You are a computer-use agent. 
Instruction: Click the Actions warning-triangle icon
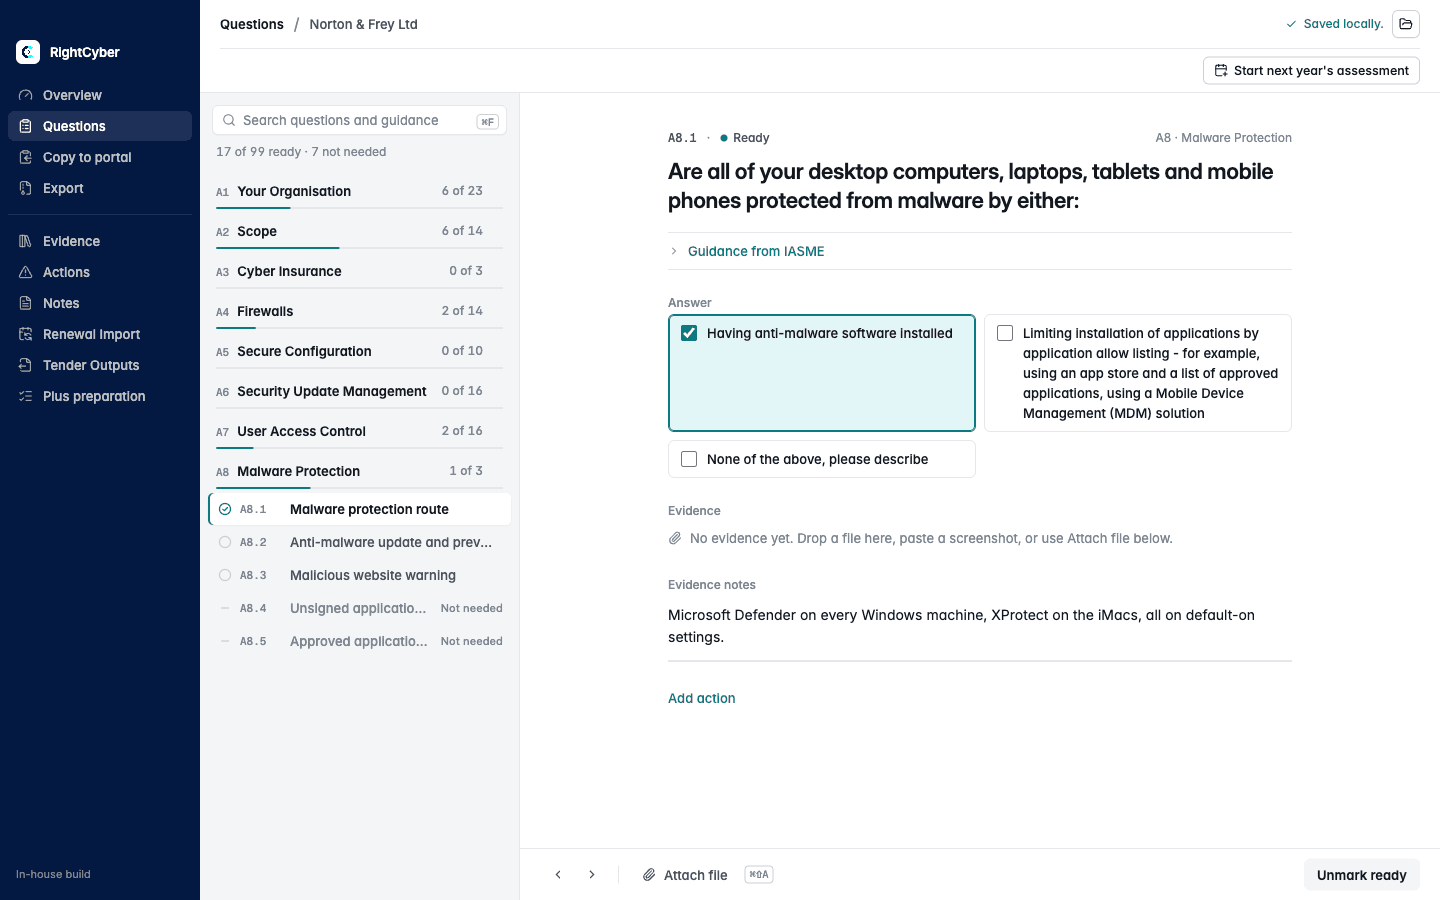pos(26,272)
